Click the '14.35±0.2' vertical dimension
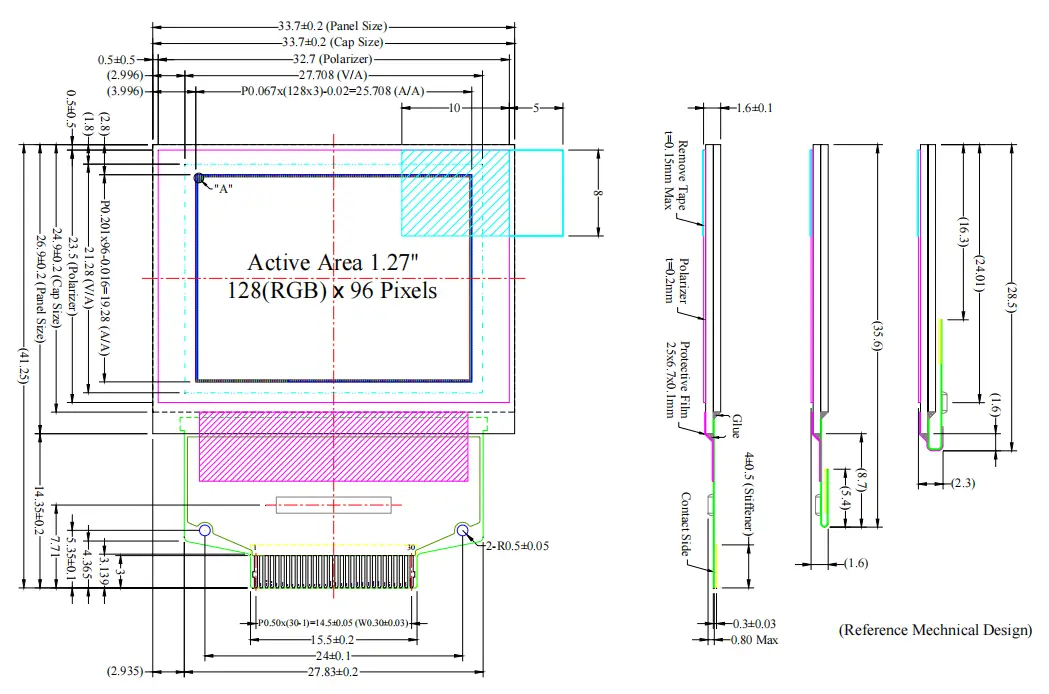The height and width of the screenshot is (694, 1049). [39, 511]
